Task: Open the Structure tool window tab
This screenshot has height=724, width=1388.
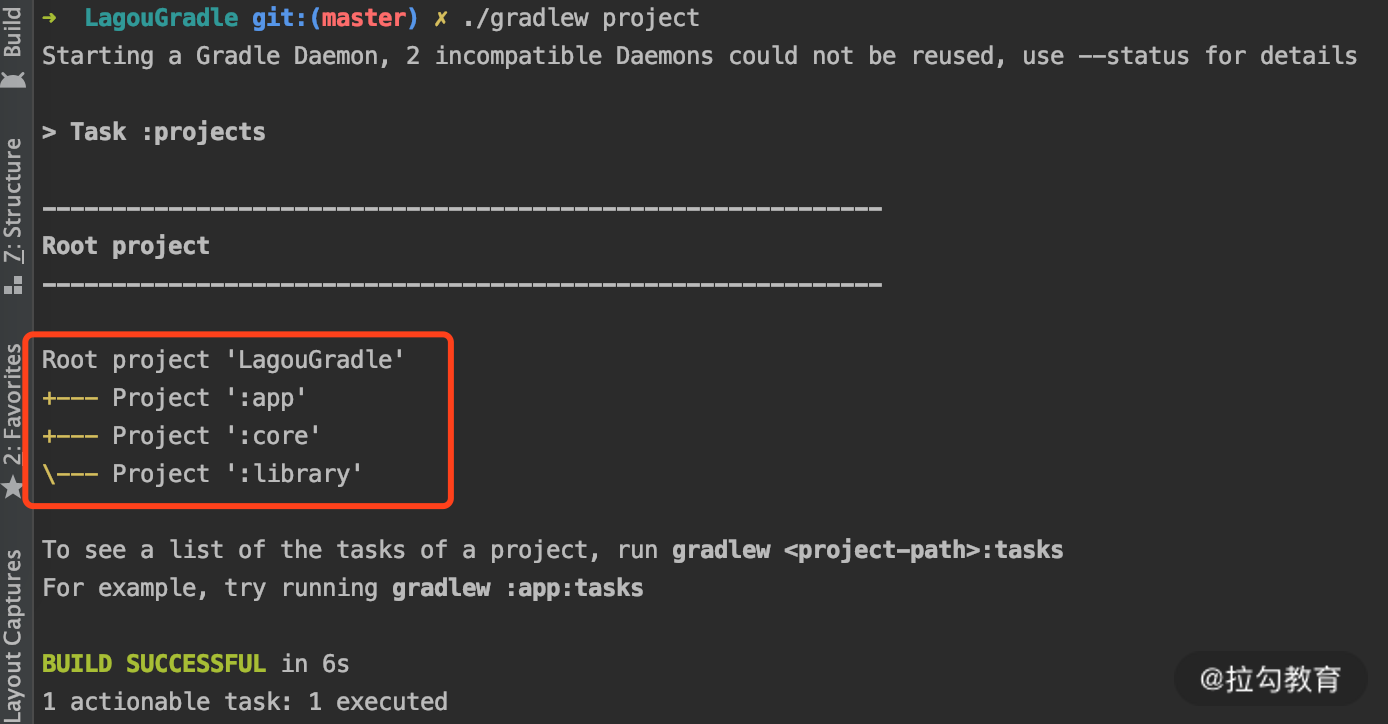Action: pos(13,200)
